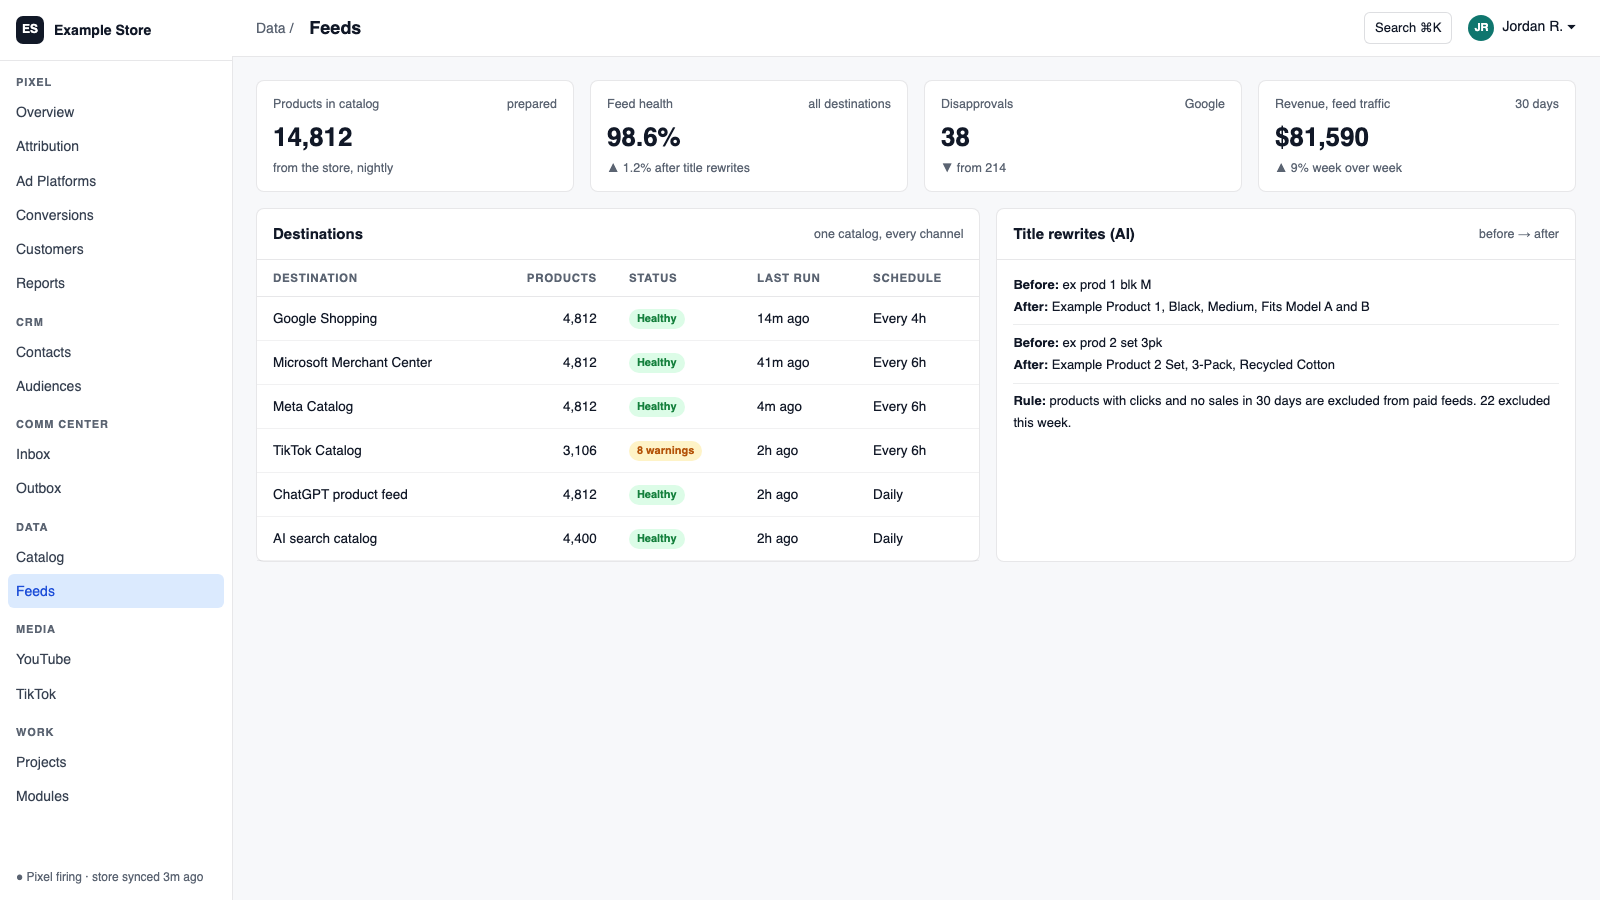Click the 8 warnings status badge
The width and height of the screenshot is (1600, 900).
665,451
